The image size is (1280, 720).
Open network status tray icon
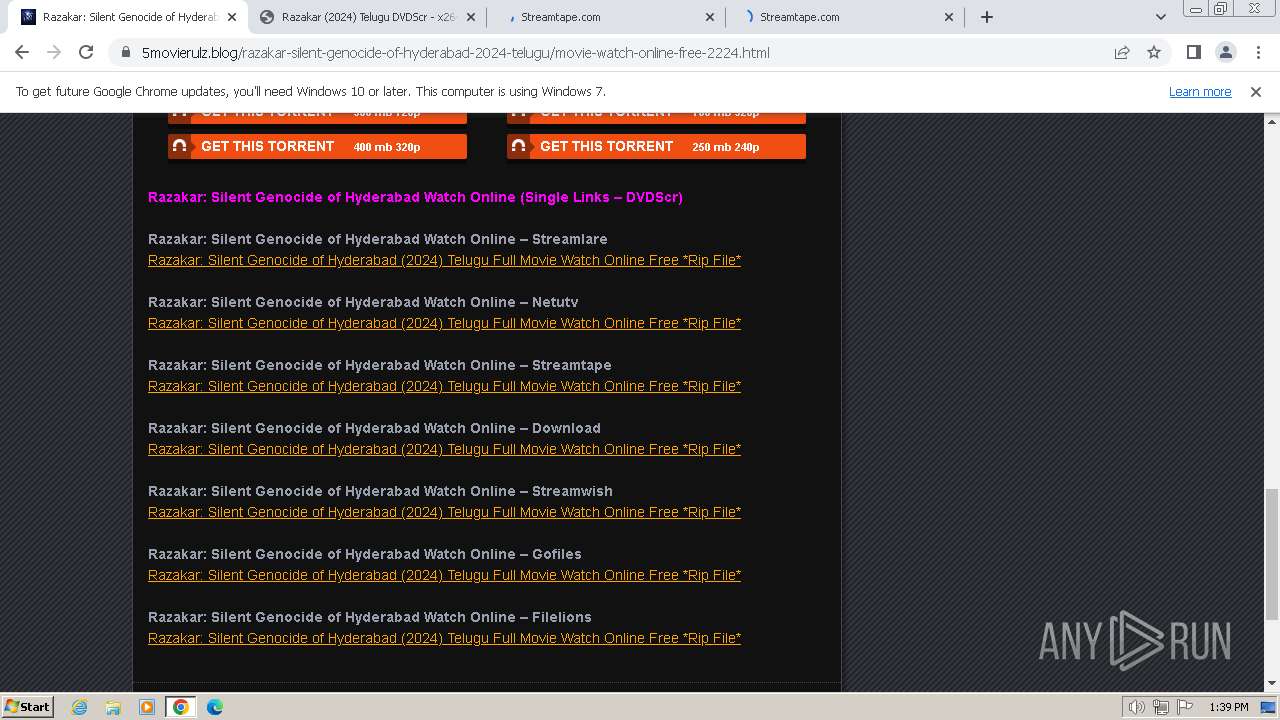(x=1161, y=707)
